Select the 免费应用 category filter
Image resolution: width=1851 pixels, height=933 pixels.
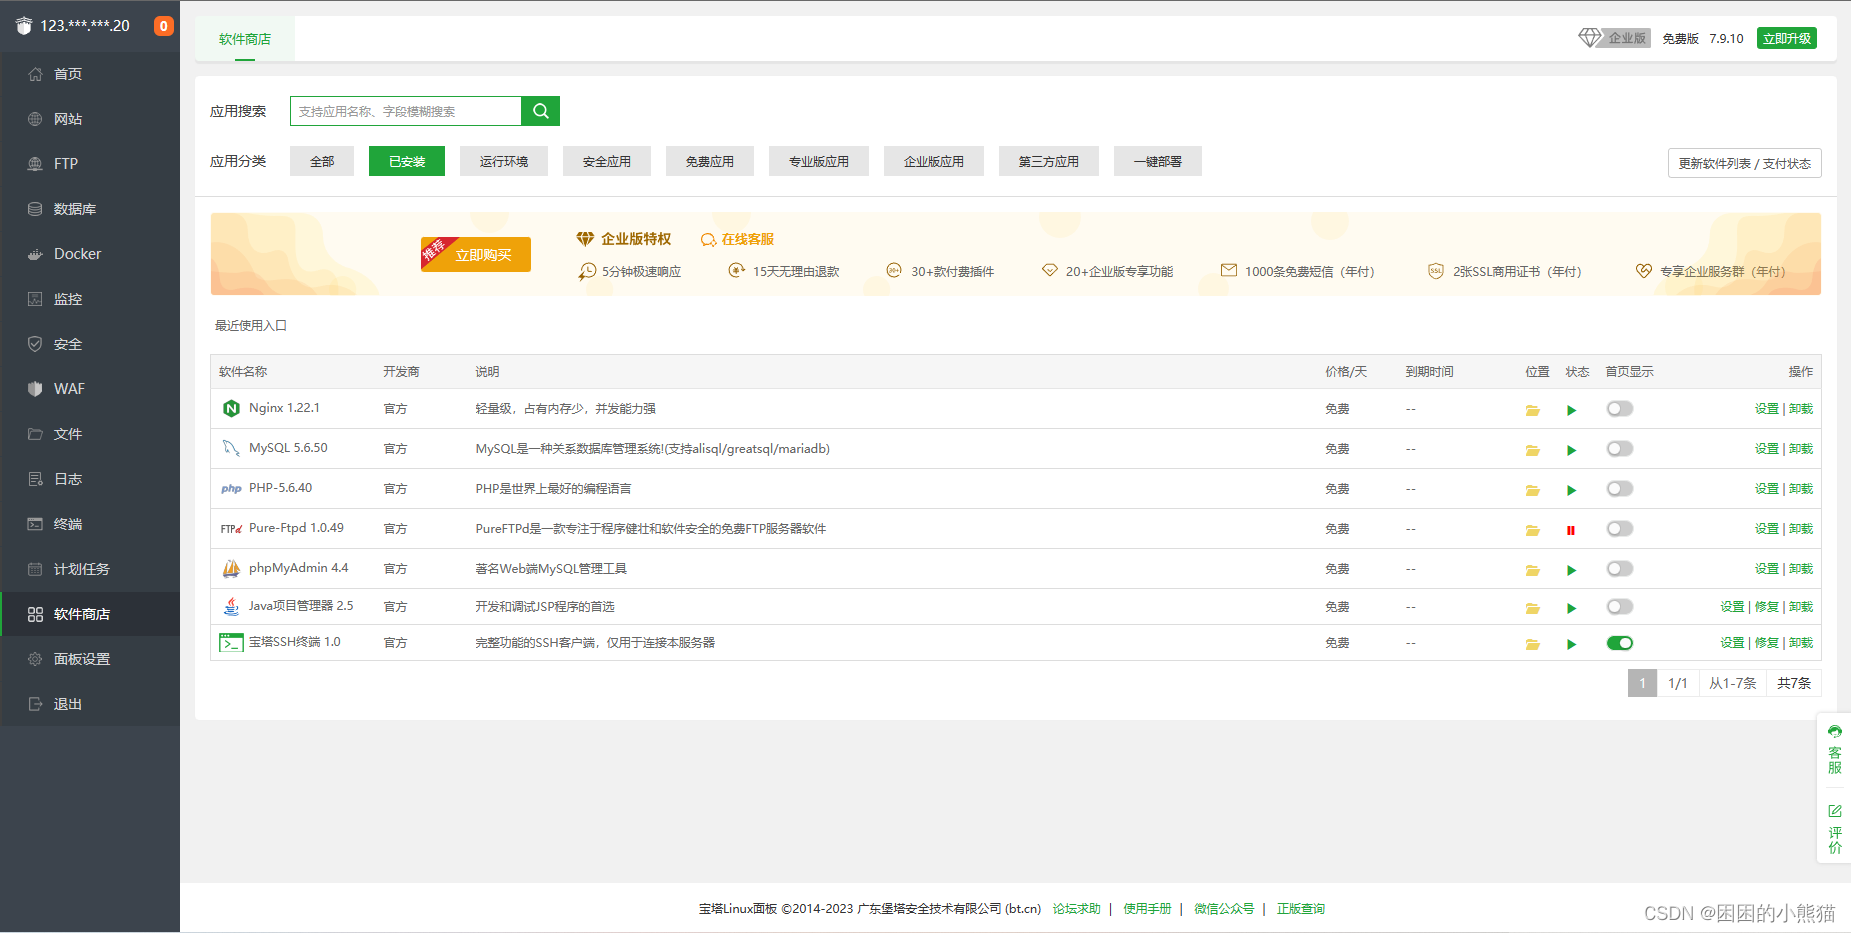click(x=710, y=161)
